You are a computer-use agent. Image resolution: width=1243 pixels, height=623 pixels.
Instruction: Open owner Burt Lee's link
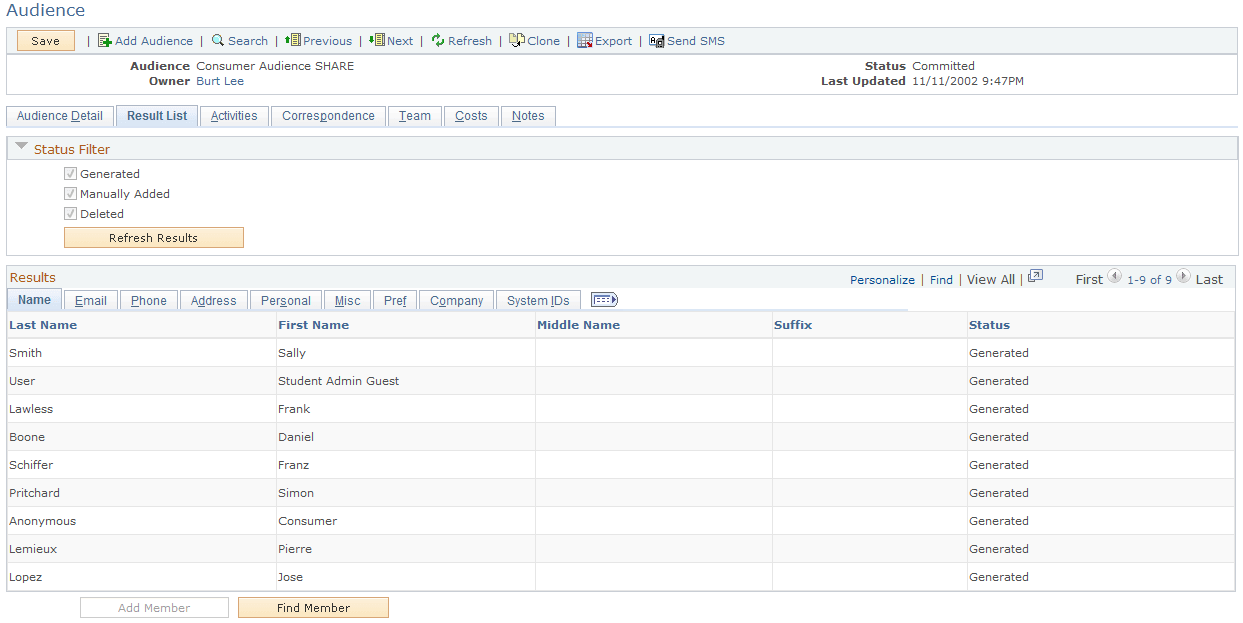220,81
